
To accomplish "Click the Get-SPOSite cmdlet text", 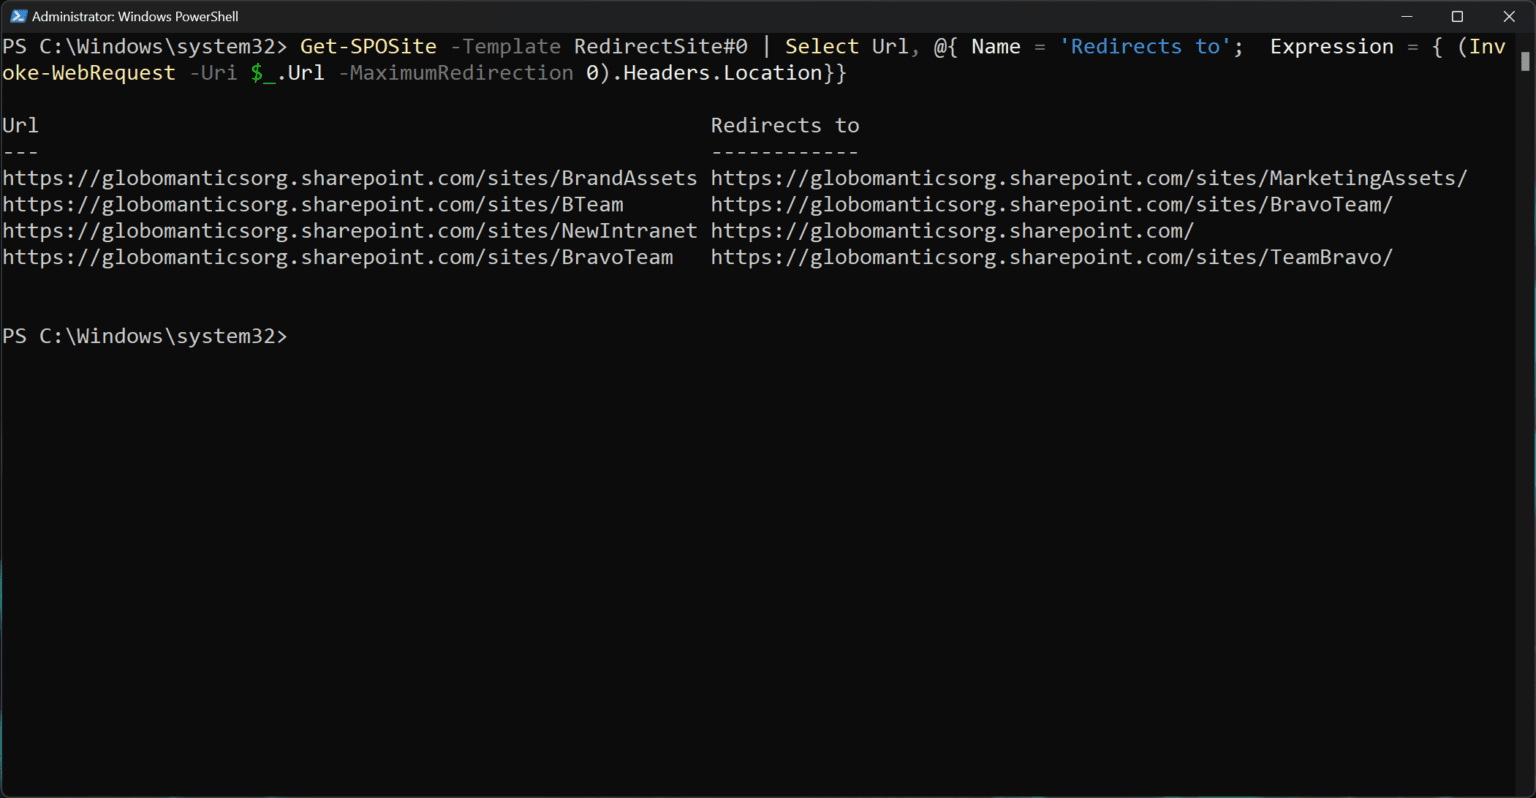I will (x=368, y=46).
